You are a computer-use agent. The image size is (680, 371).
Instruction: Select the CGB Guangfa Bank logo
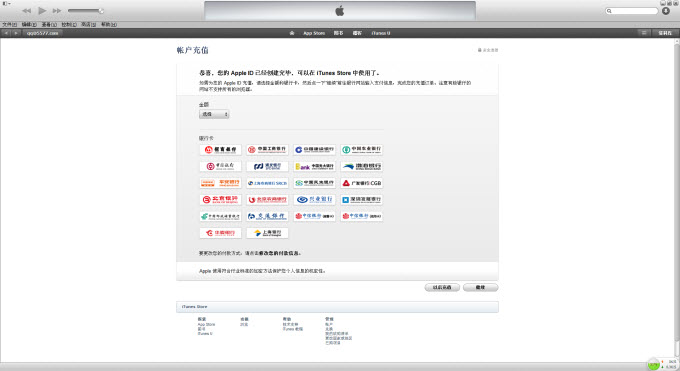click(362, 183)
